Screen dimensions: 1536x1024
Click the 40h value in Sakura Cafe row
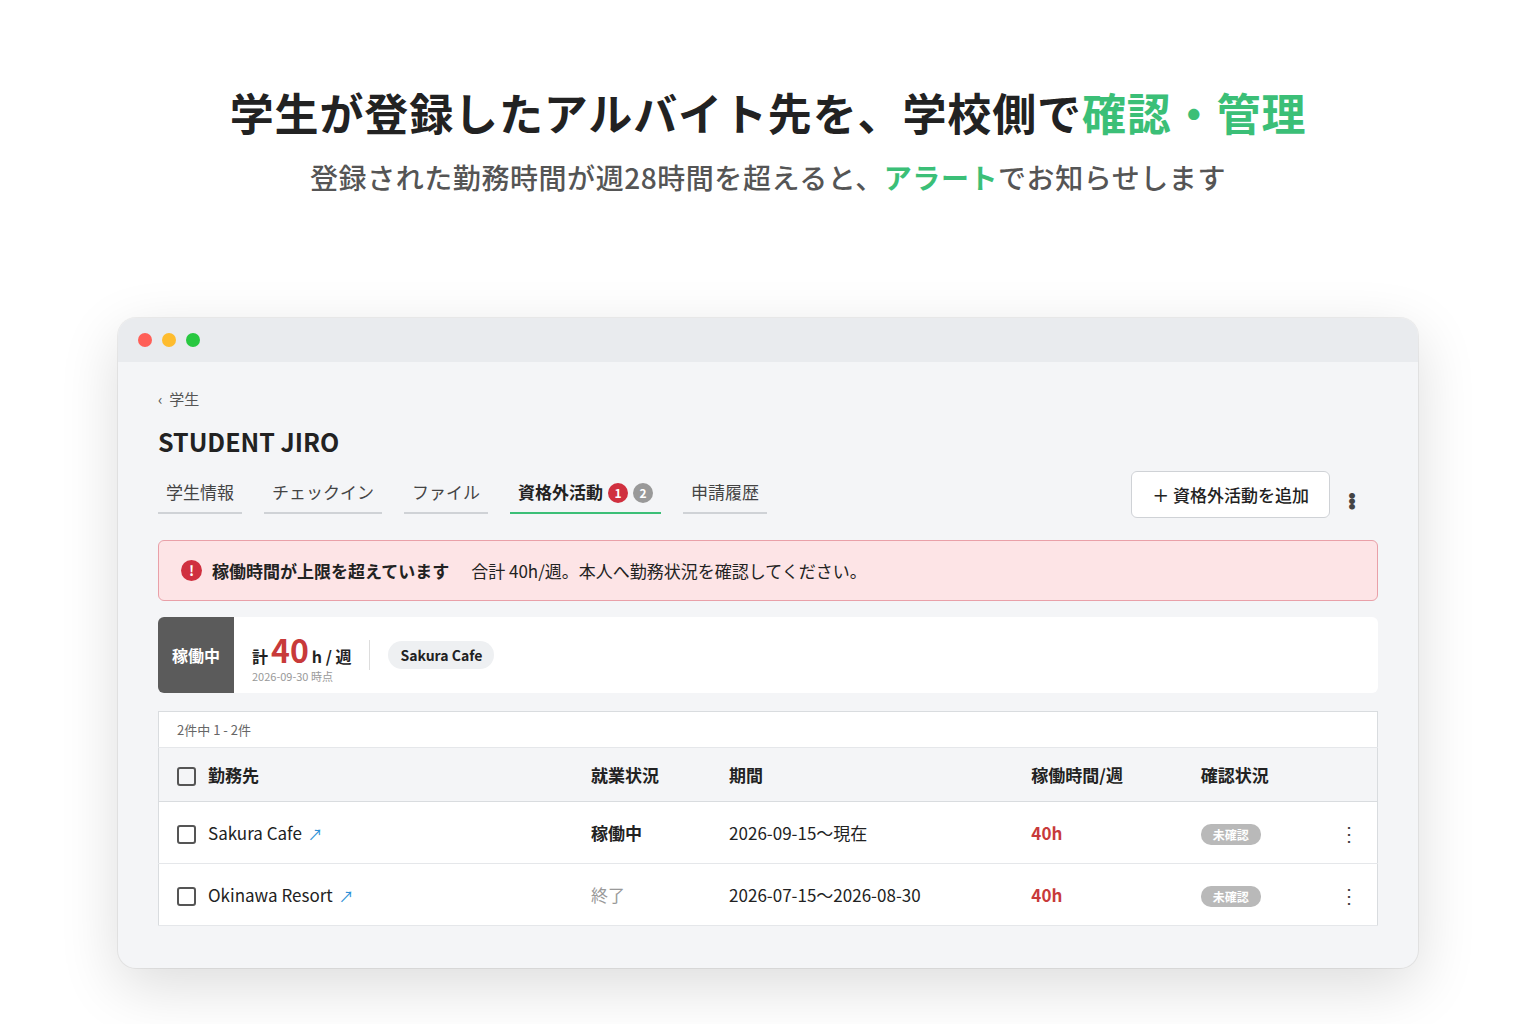tap(1047, 834)
